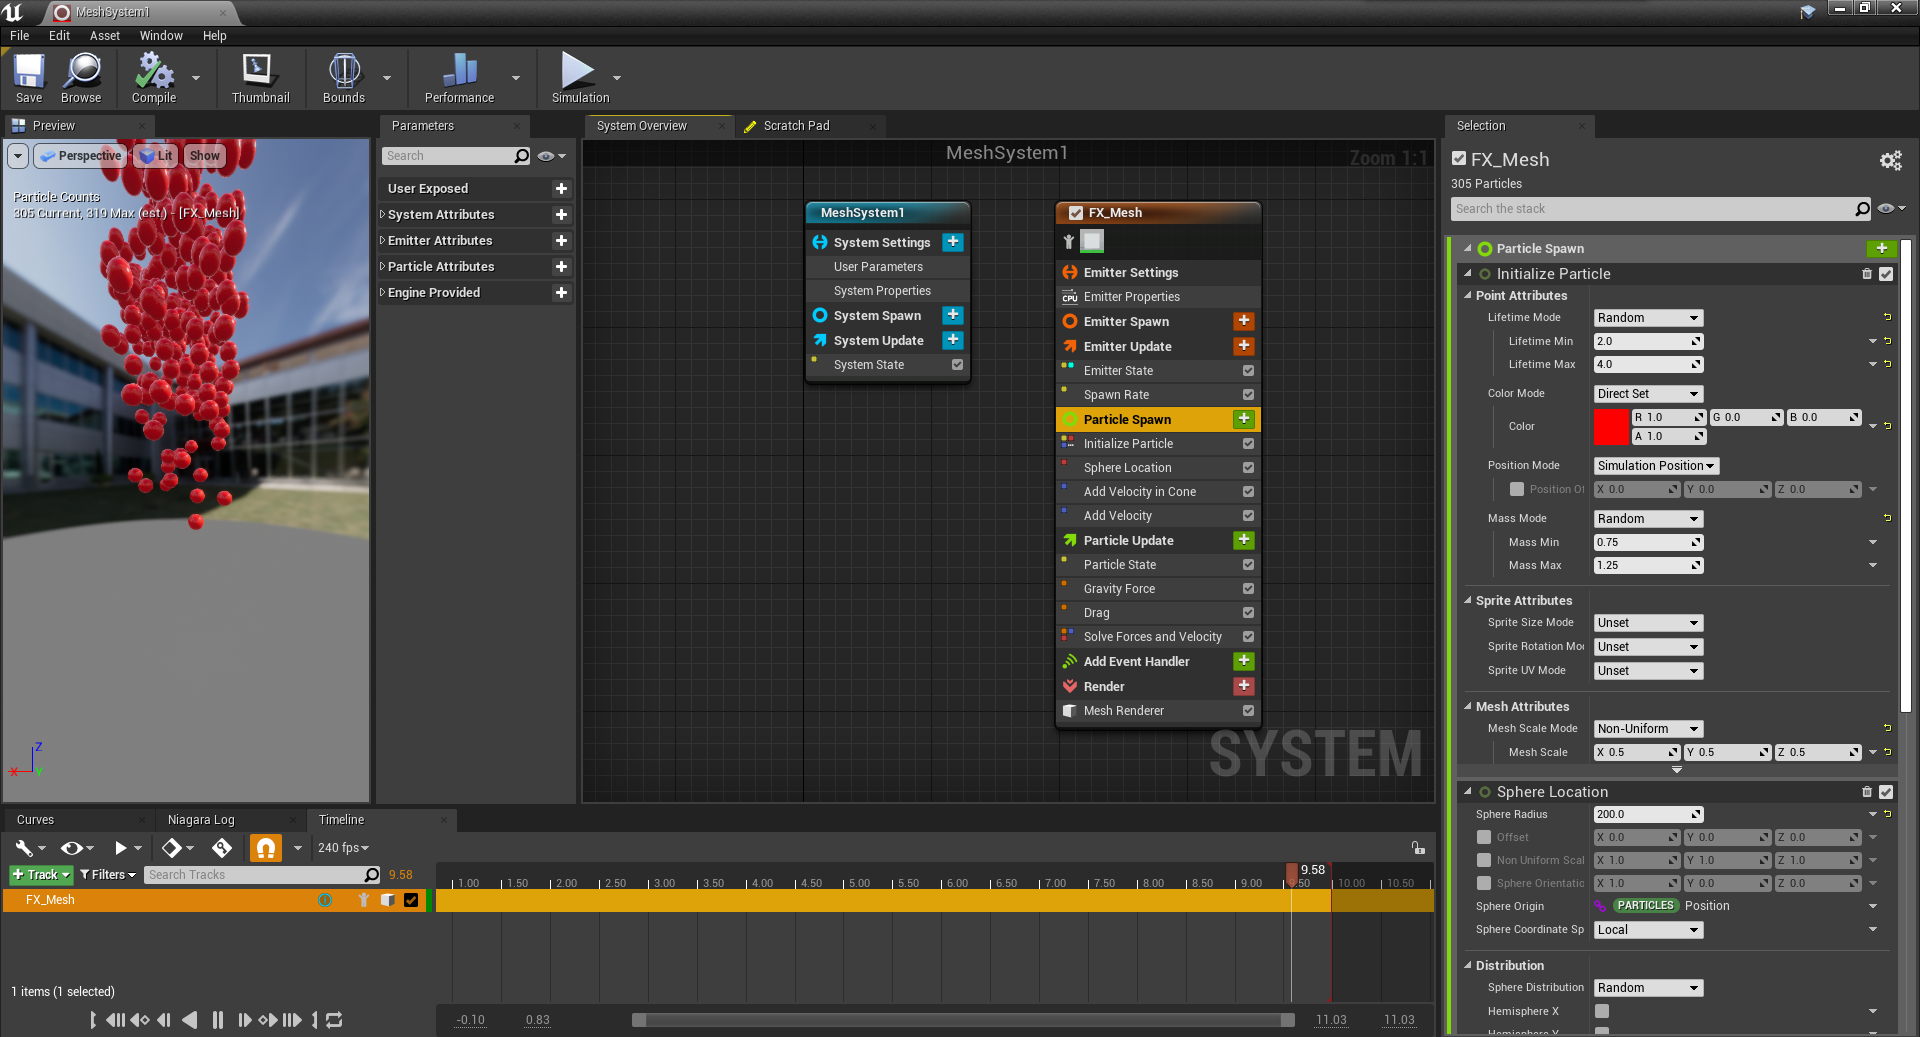Add a User Exposed parameter
1920x1037 pixels.
(x=561, y=188)
